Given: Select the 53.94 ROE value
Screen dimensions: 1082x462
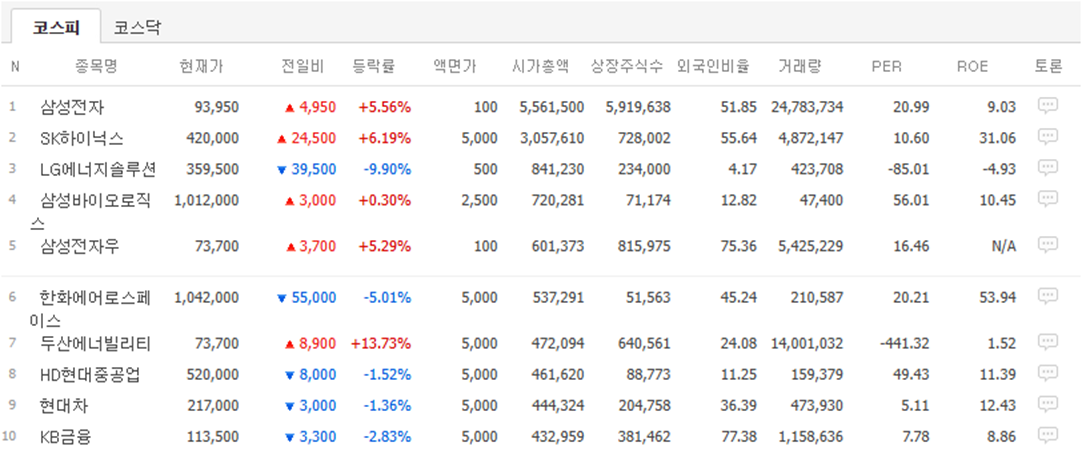Looking at the screenshot, I should click(x=999, y=298).
